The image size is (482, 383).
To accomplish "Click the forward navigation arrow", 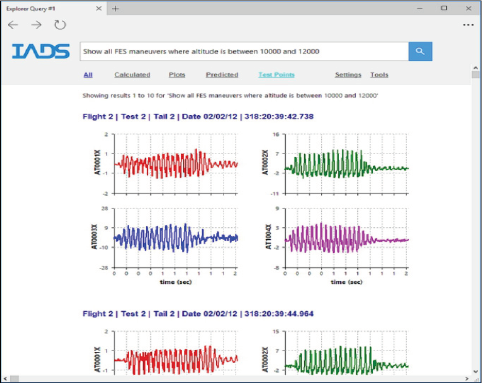I will 36,25.
